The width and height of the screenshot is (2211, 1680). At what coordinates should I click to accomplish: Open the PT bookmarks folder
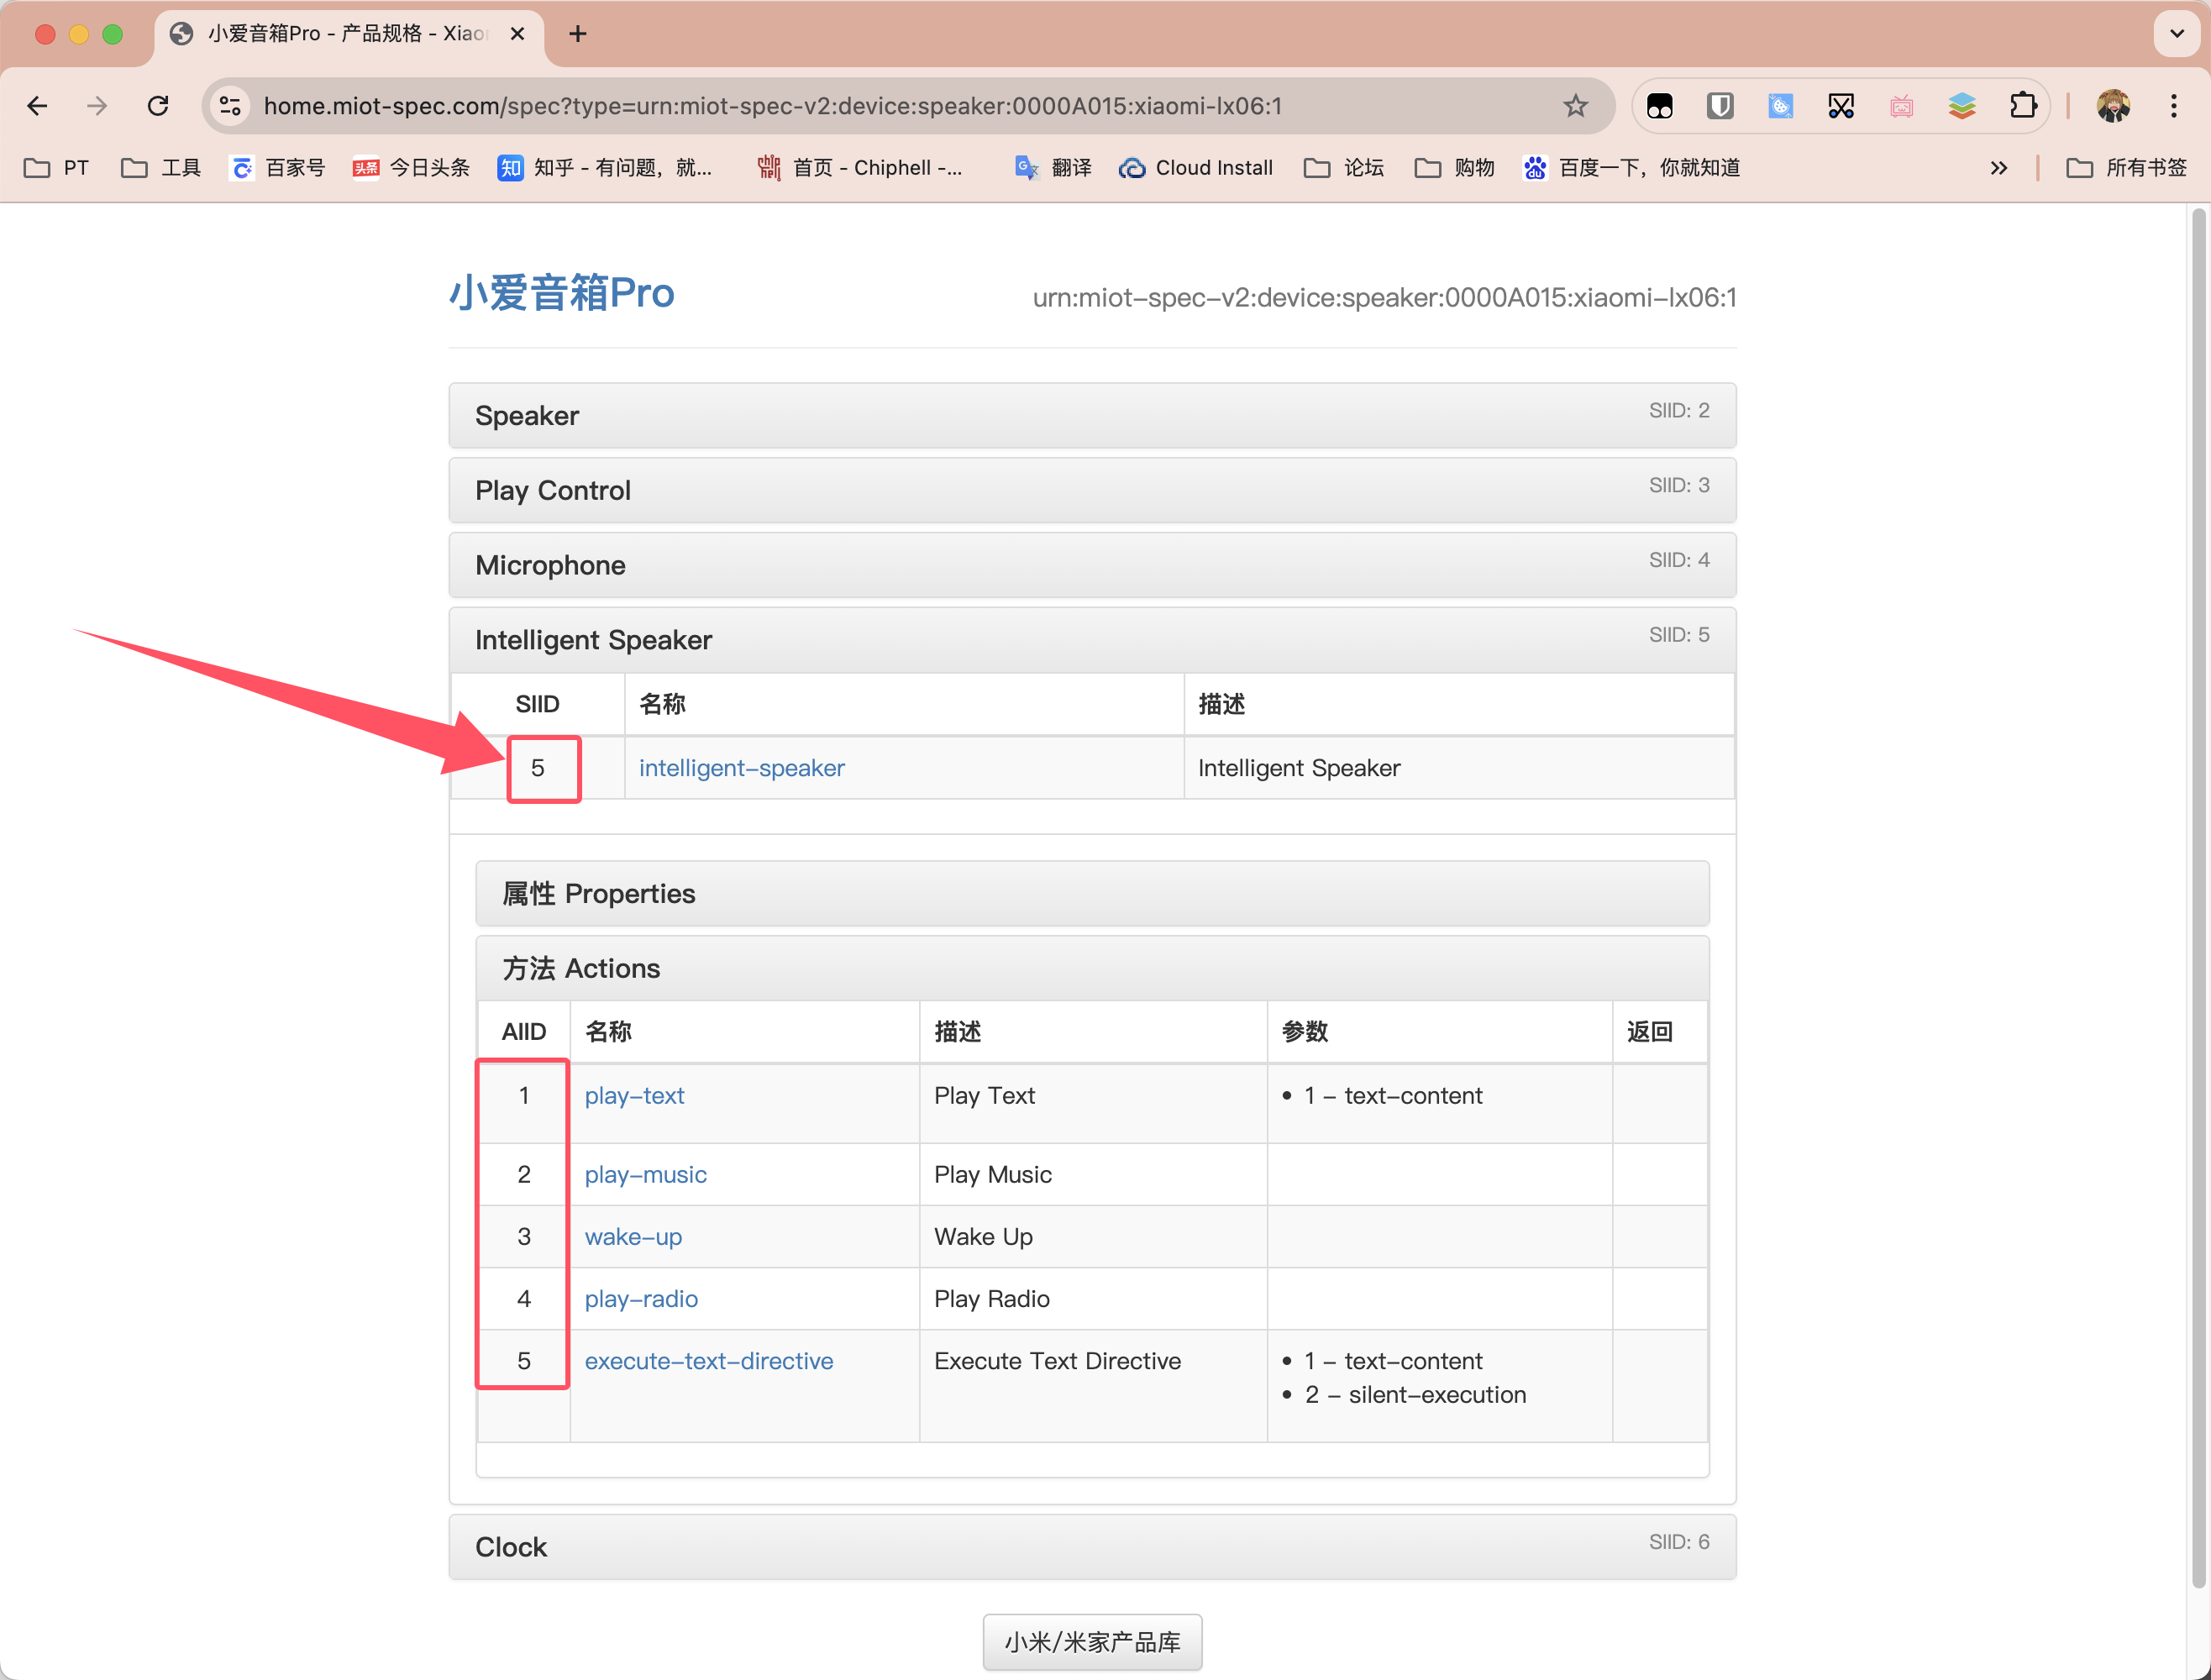coord(57,168)
